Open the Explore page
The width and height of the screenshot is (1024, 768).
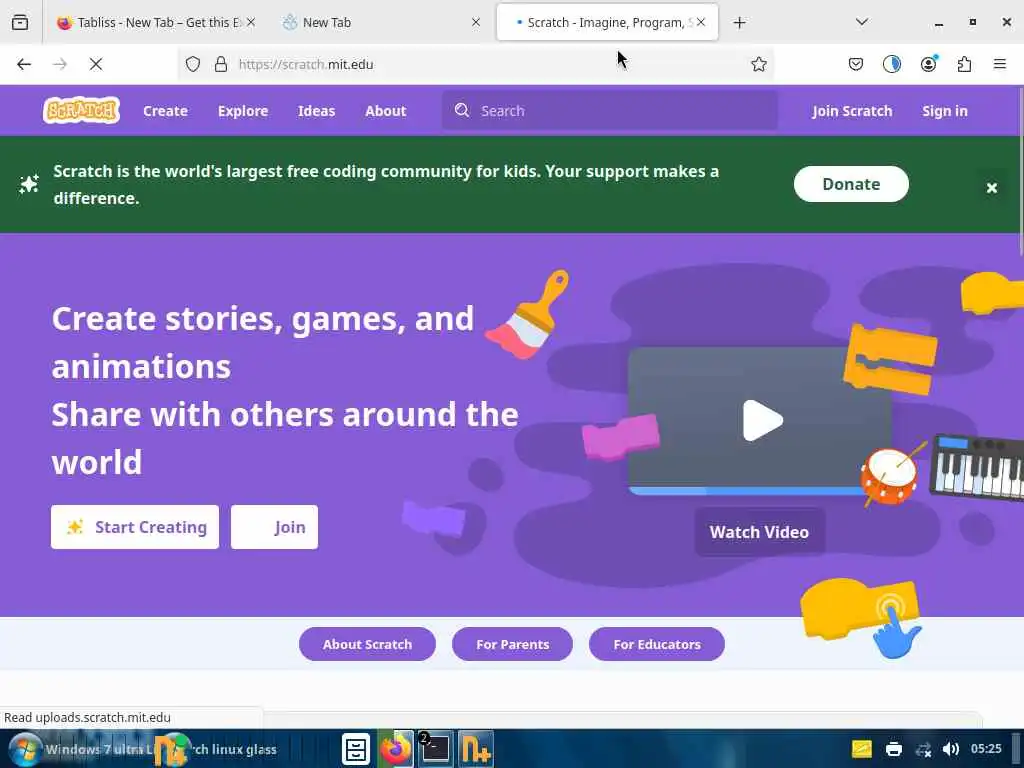pyautogui.click(x=243, y=111)
